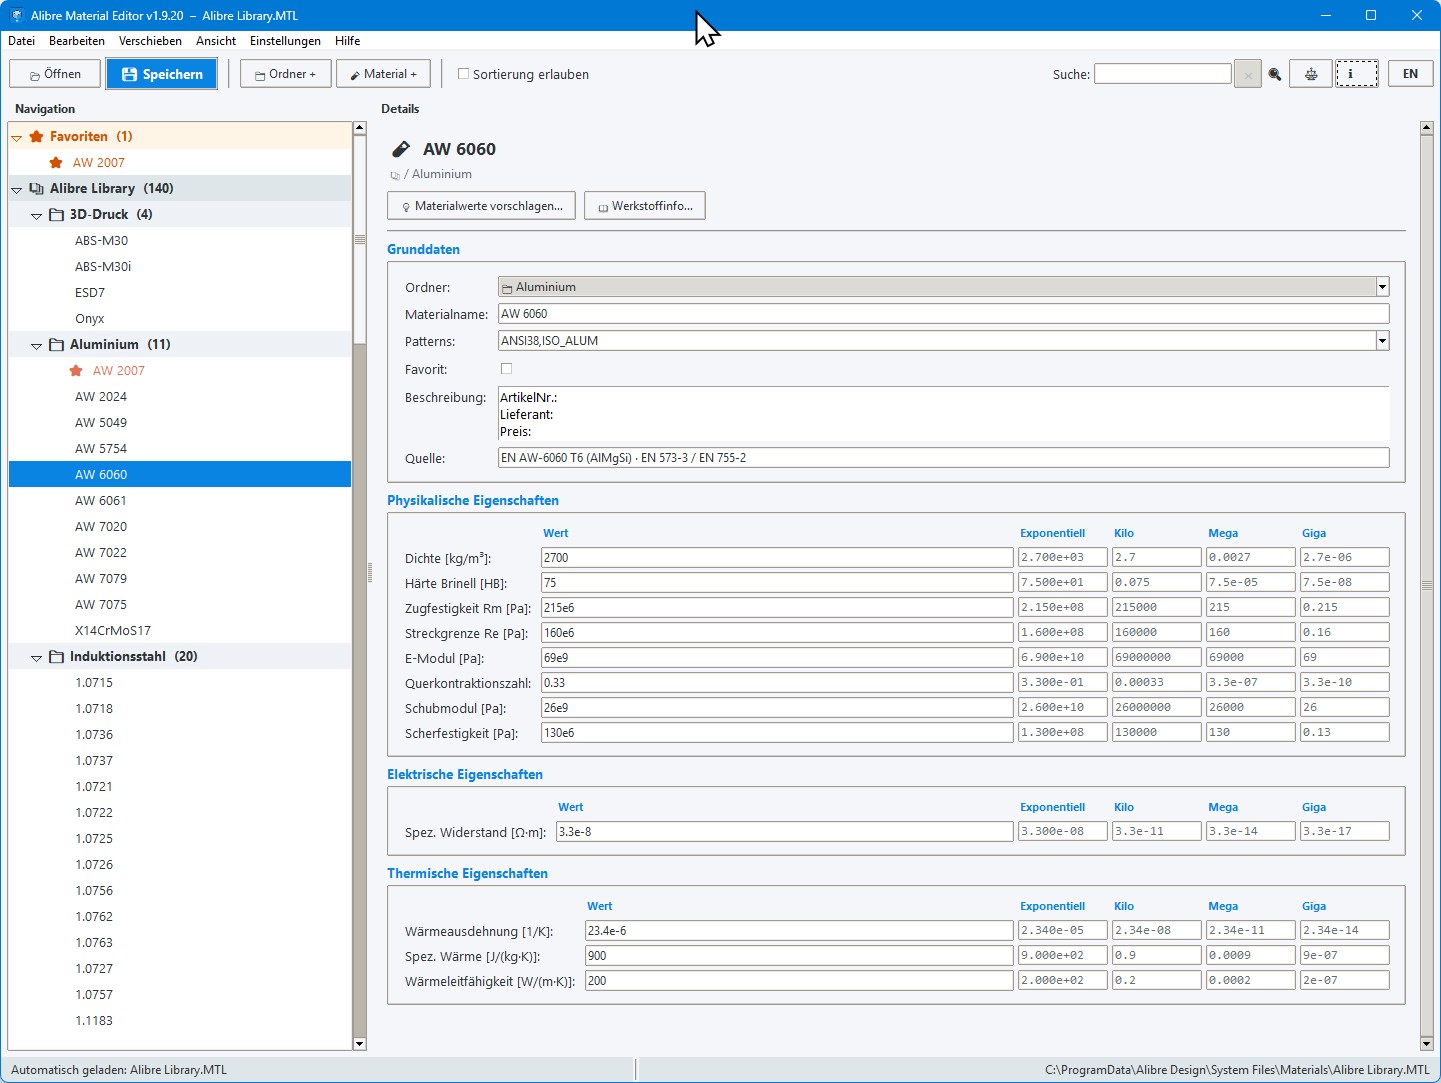Open the Patterns dropdown arrow
The width and height of the screenshot is (1441, 1083).
(1382, 341)
